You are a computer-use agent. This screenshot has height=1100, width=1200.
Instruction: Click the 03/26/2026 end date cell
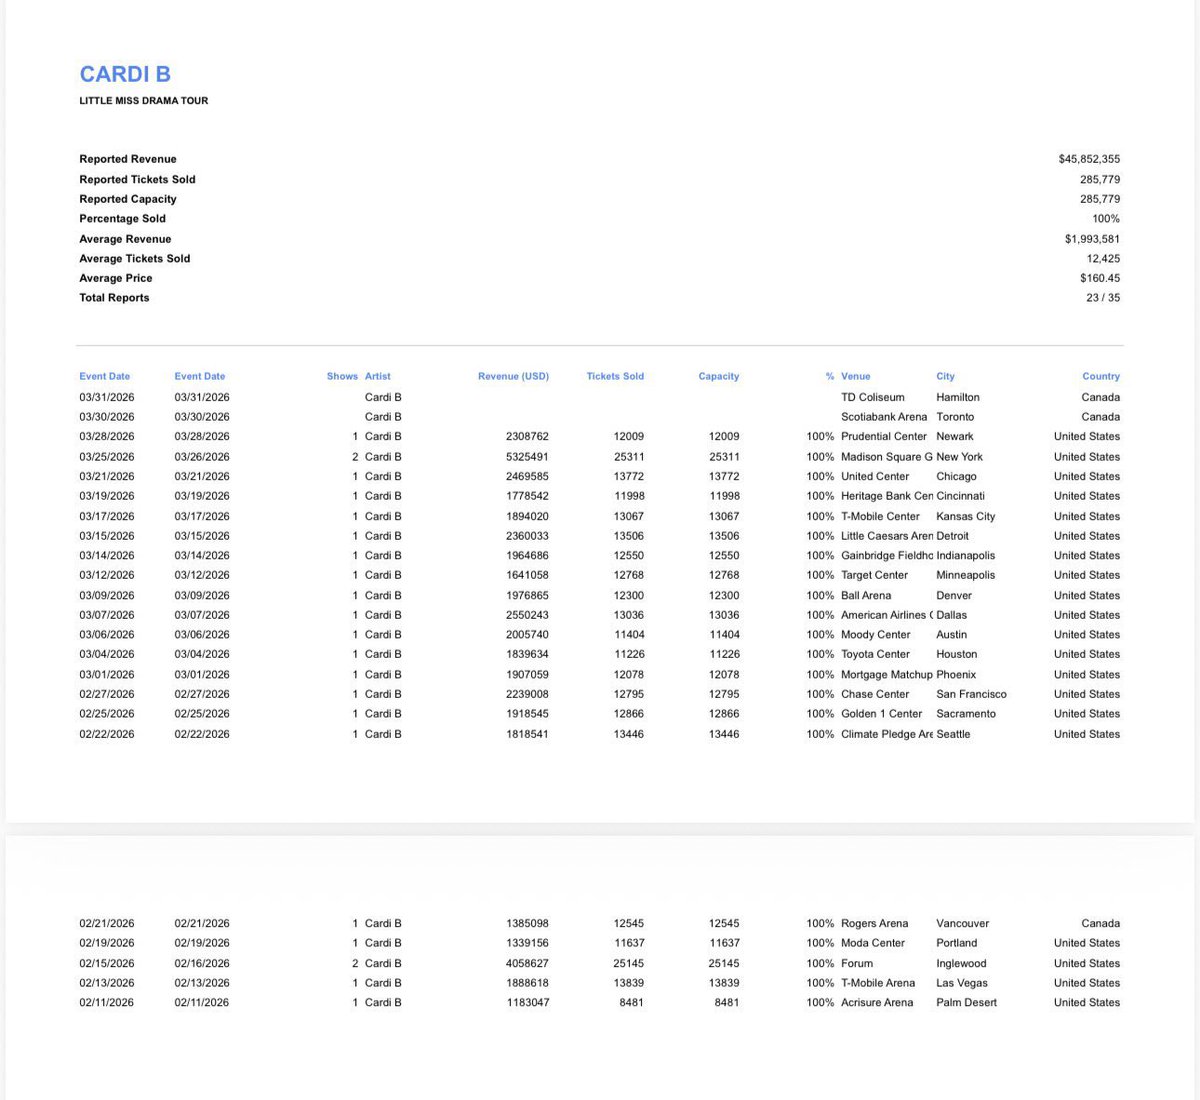coord(202,457)
